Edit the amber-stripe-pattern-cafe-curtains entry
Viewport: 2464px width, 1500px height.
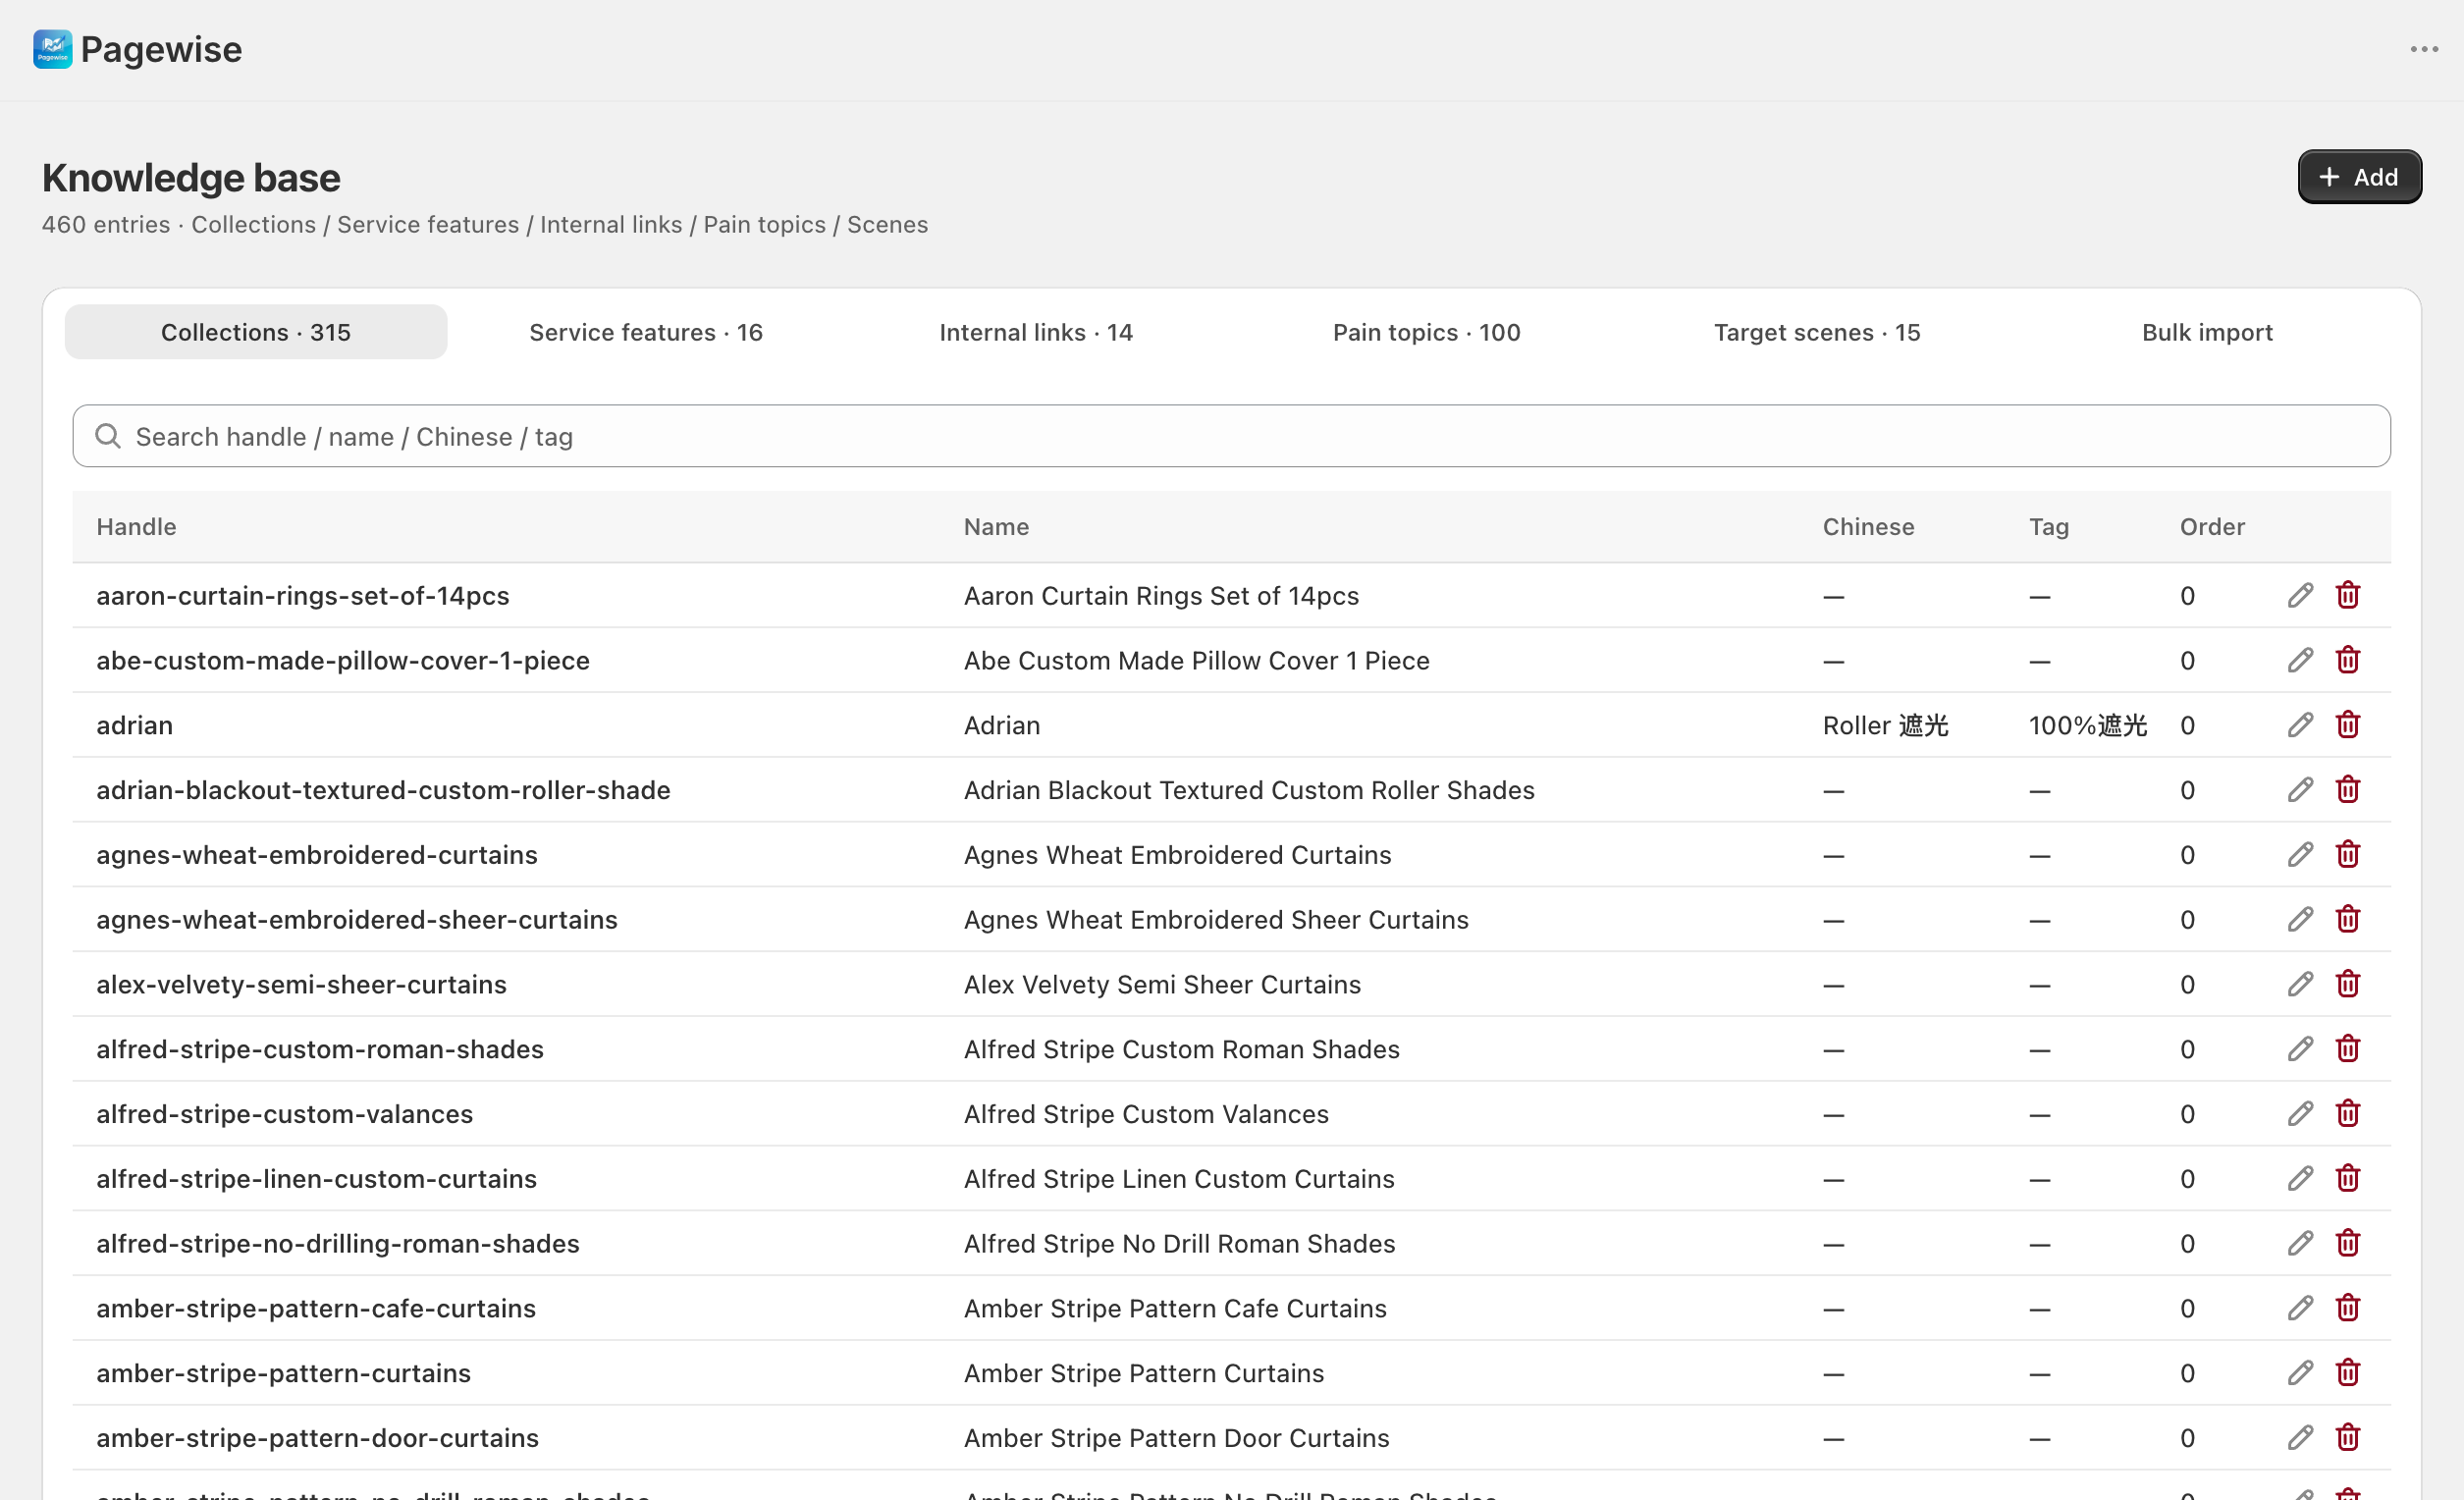click(2300, 1309)
